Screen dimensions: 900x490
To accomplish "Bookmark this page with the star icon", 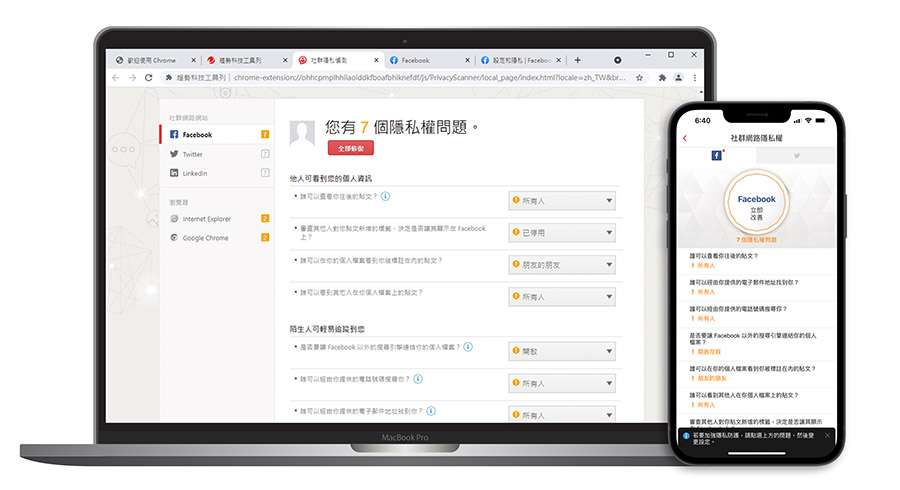I will 639,77.
